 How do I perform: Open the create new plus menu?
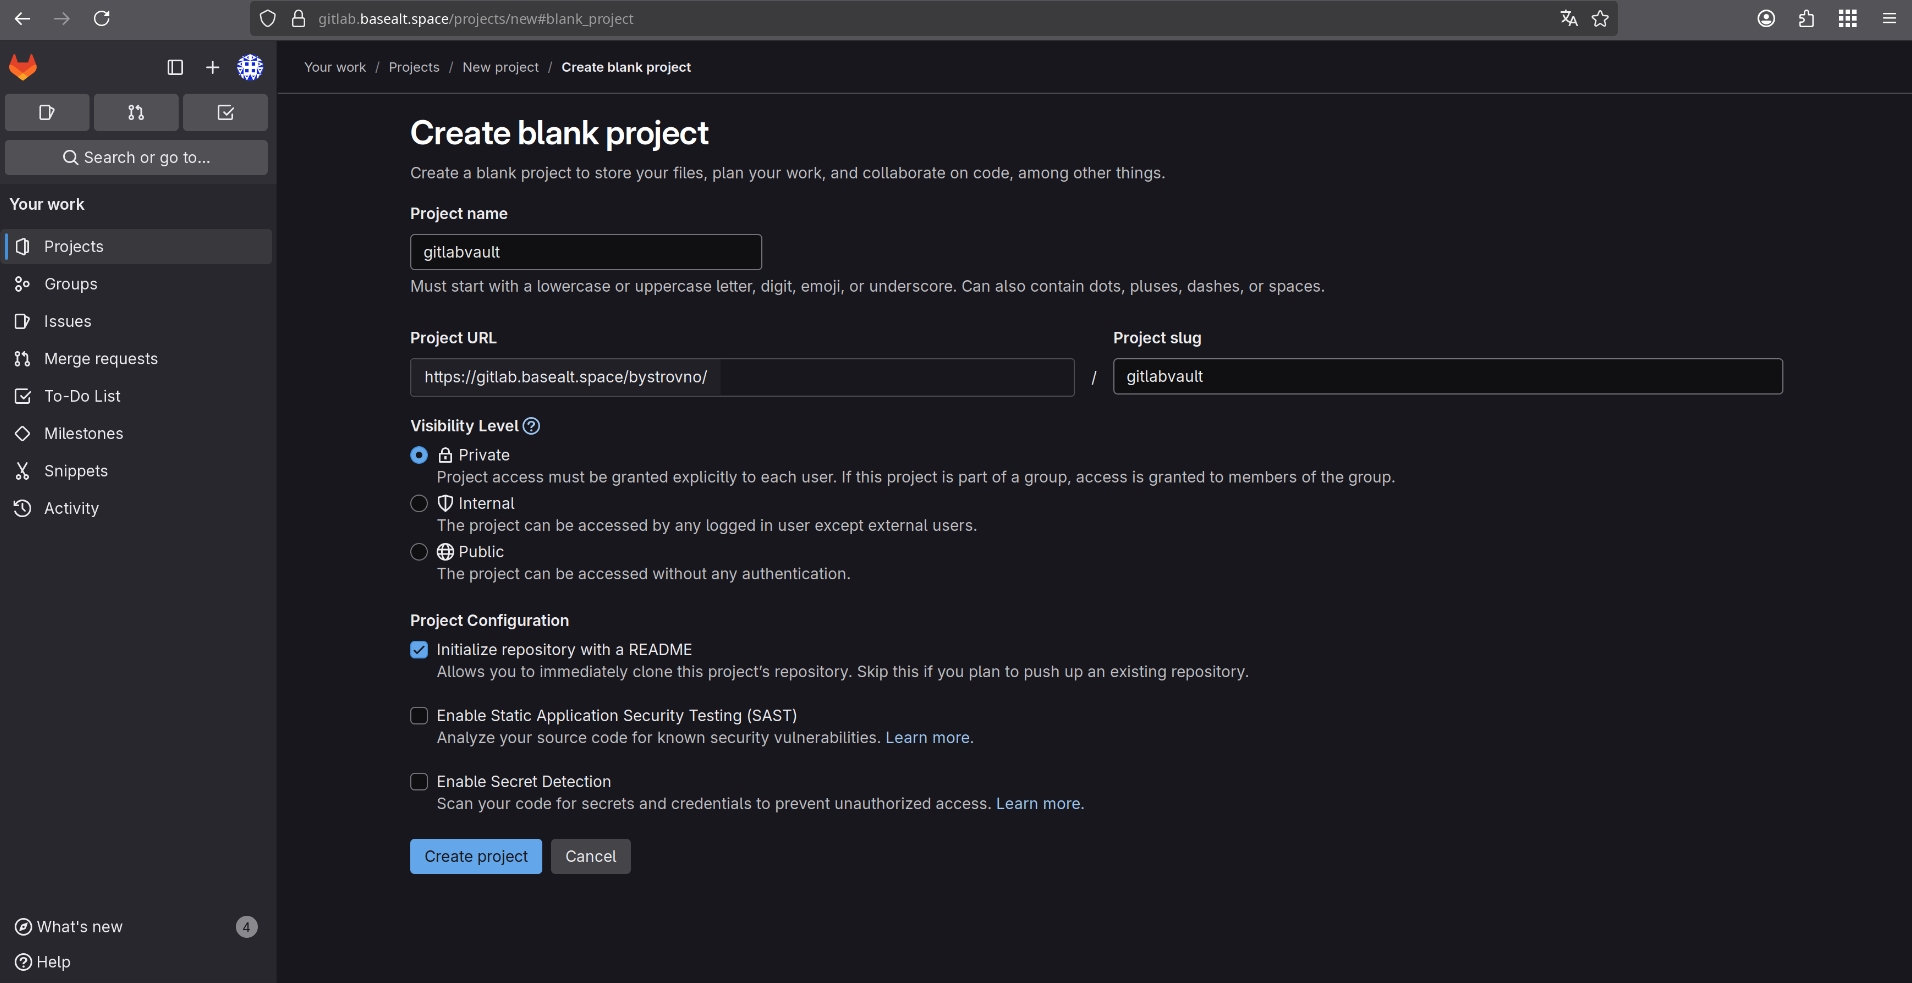click(x=212, y=67)
